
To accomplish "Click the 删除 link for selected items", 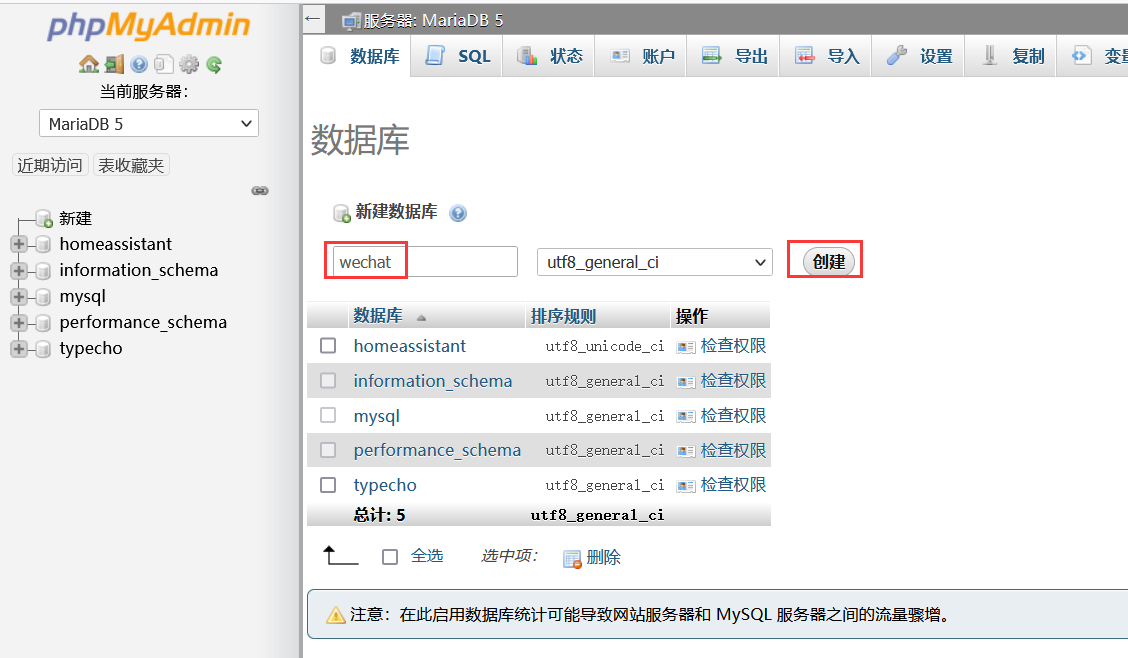I will click(604, 557).
